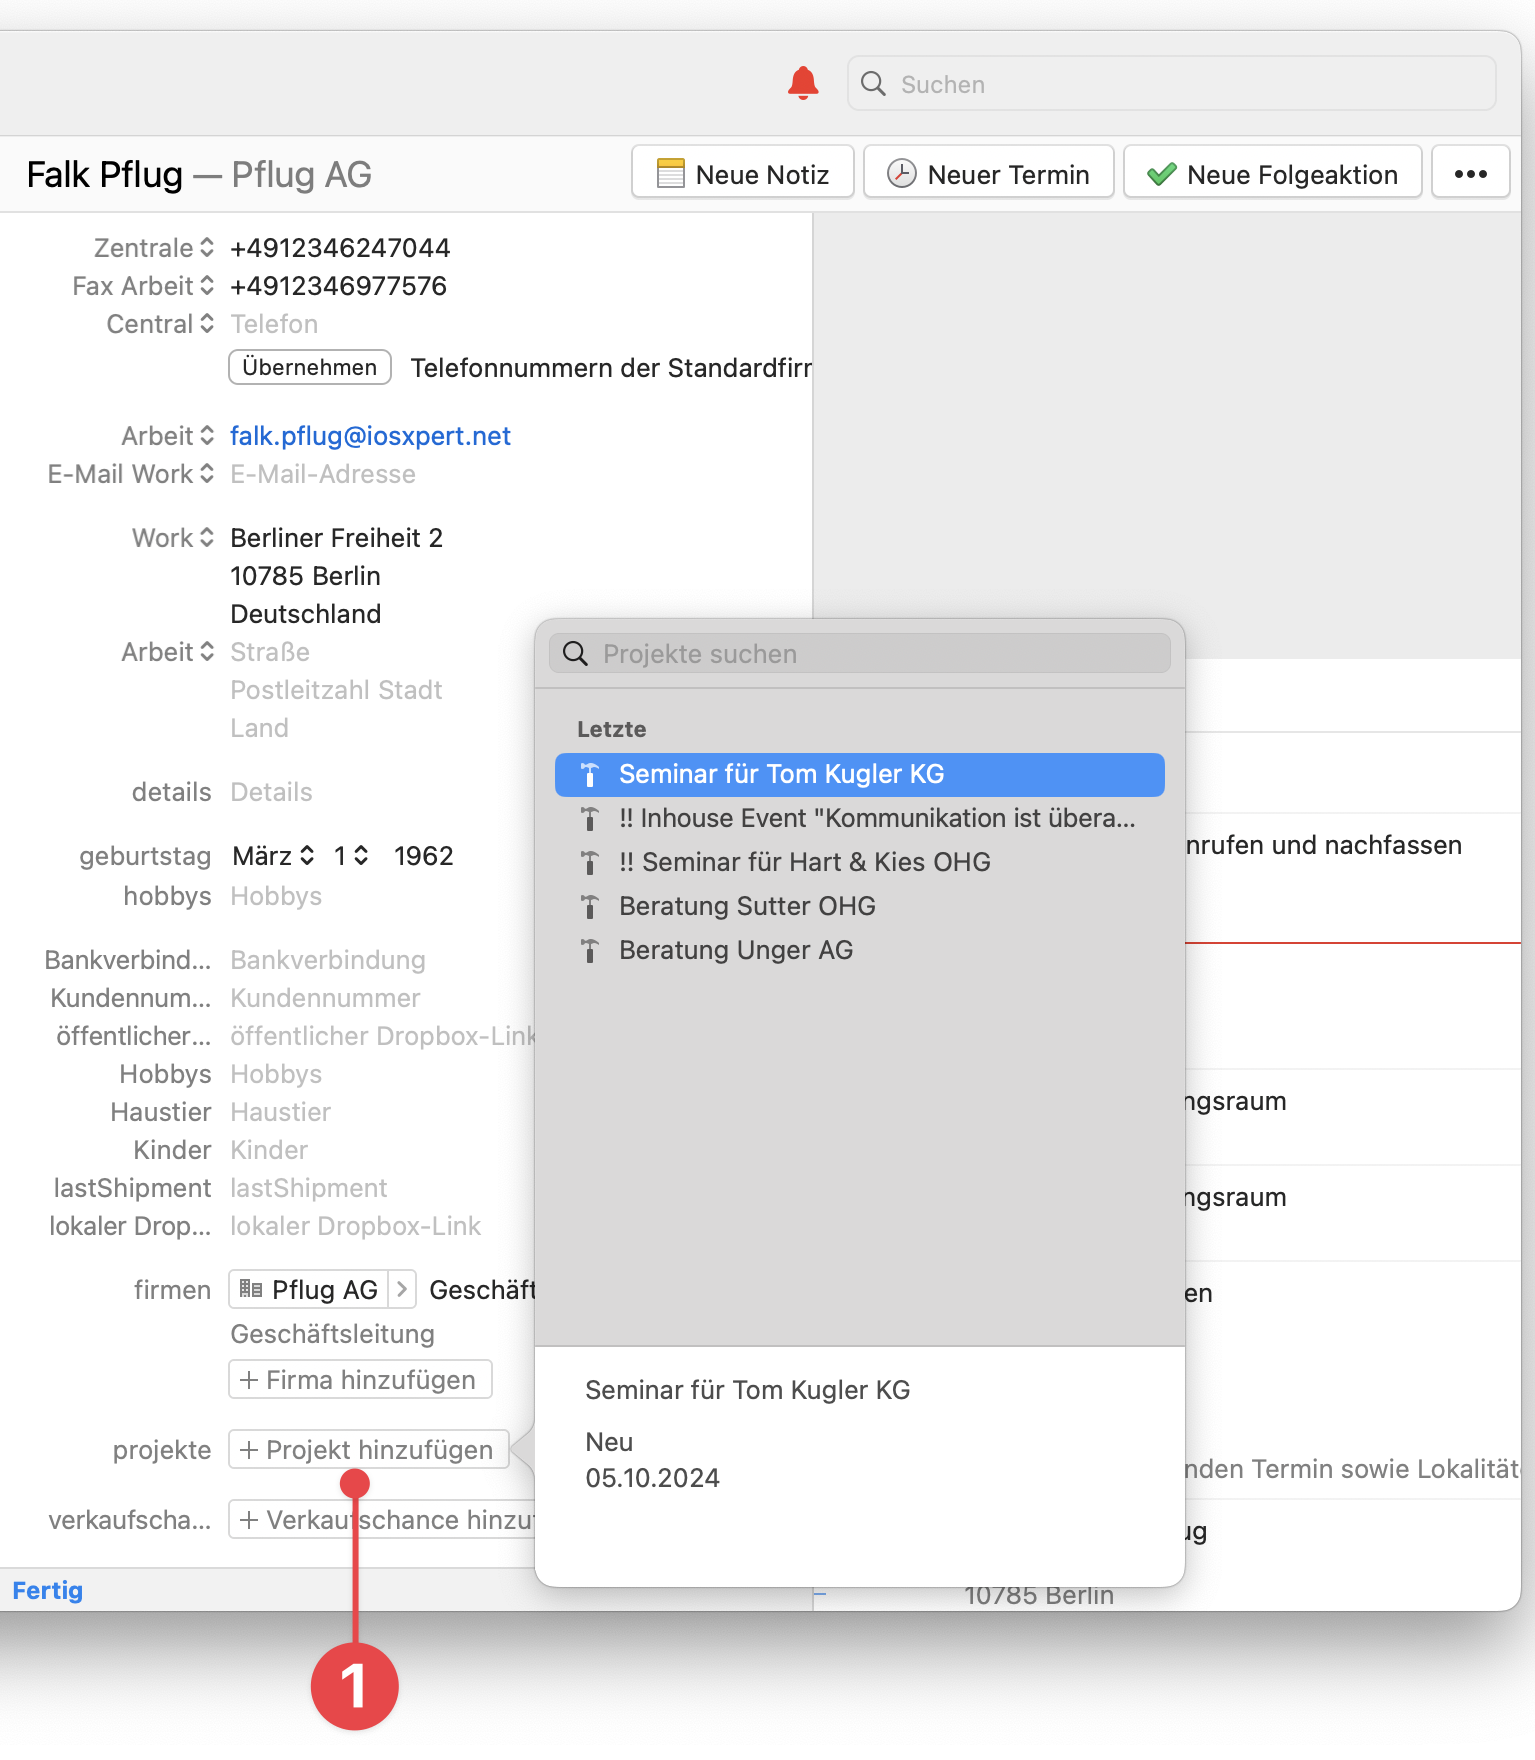This screenshot has height=1760, width=1535.
Task: Open the Fax Arbeit label dropdown
Action: [206, 286]
